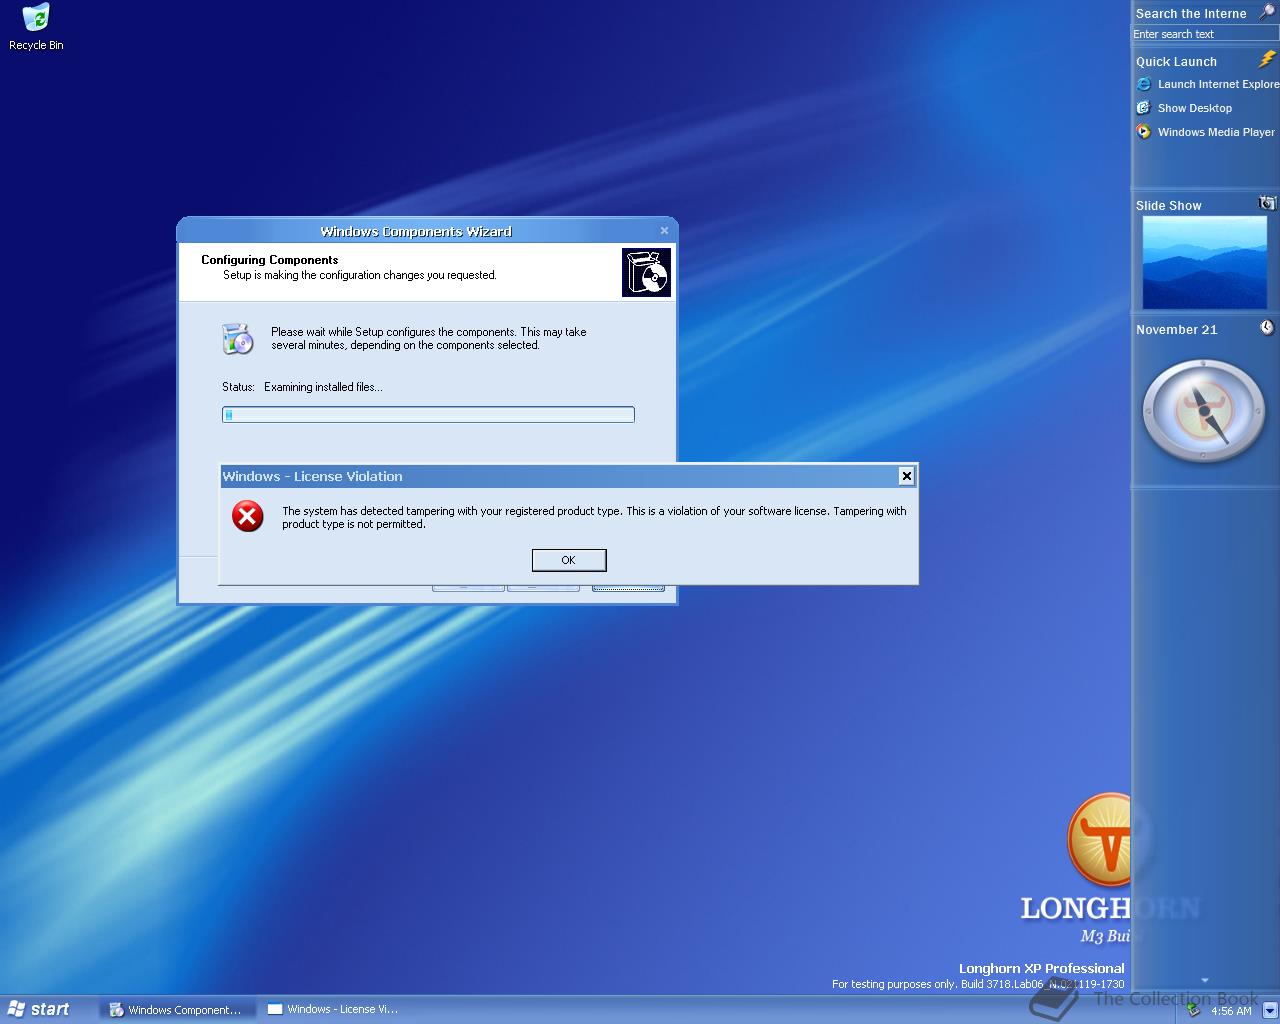Image resolution: width=1280 pixels, height=1024 pixels.
Task: Open the Recycle Bin desktop icon
Action: [x=35, y=27]
